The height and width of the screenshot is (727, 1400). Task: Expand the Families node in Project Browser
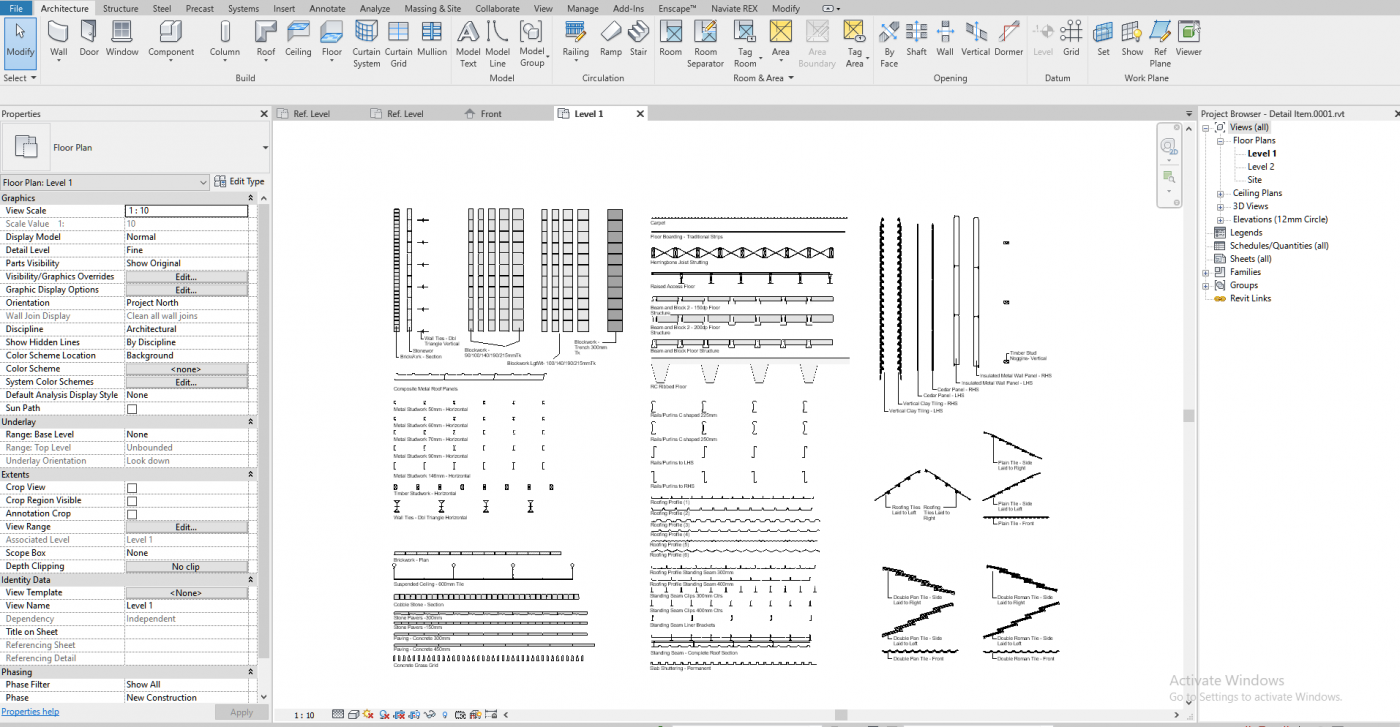click(x=1206, y=272)
